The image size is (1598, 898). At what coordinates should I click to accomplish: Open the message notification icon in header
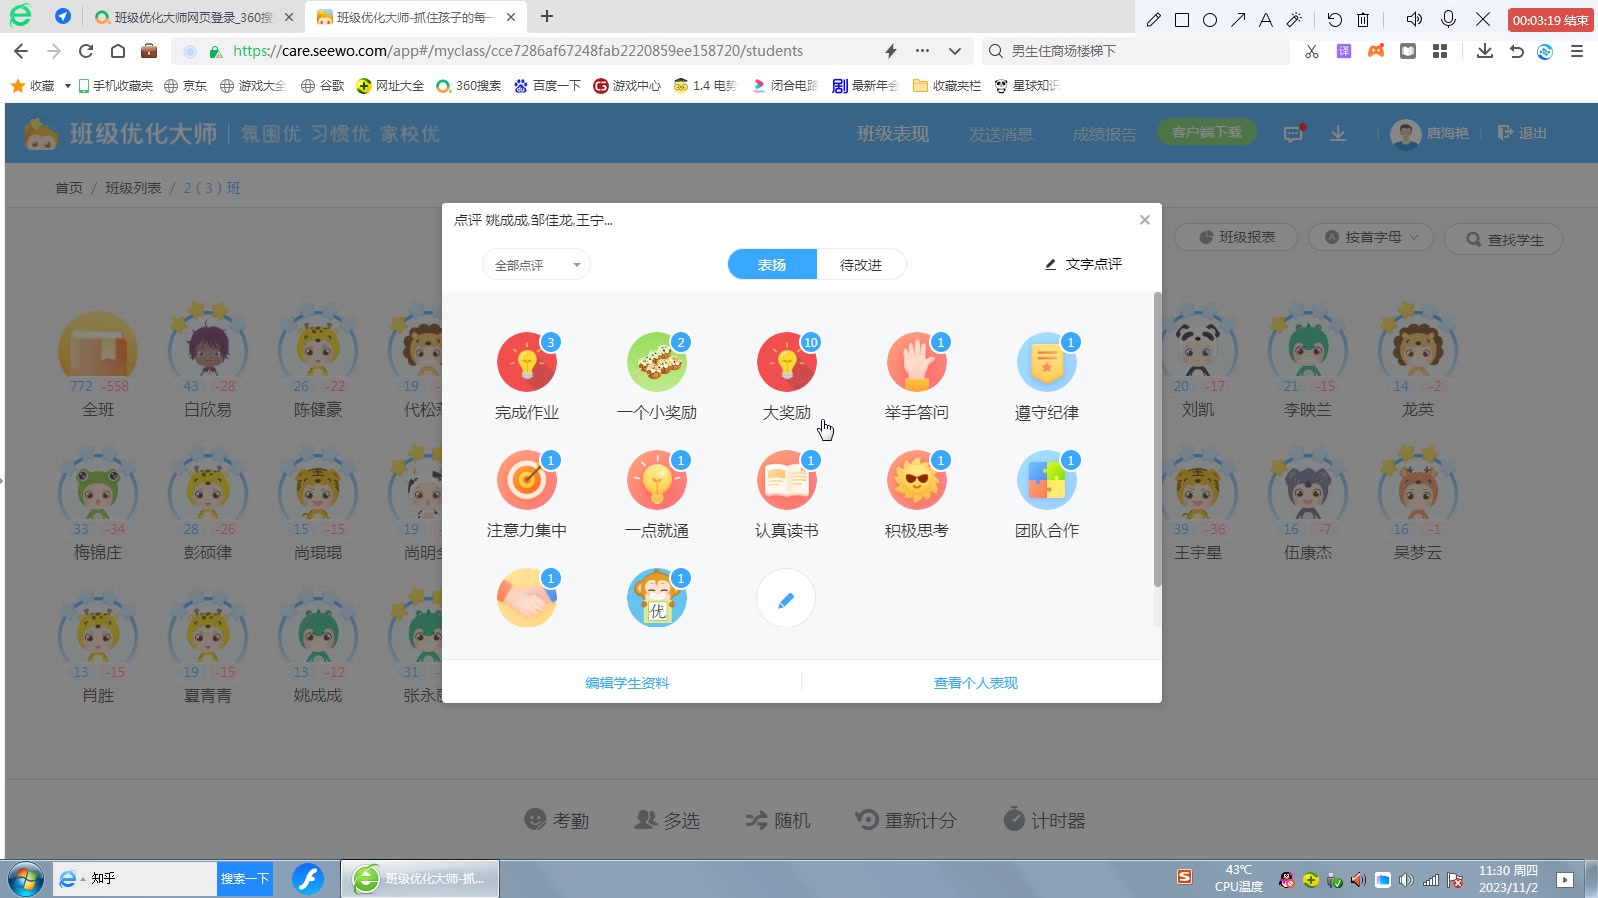click(1294, 133)
